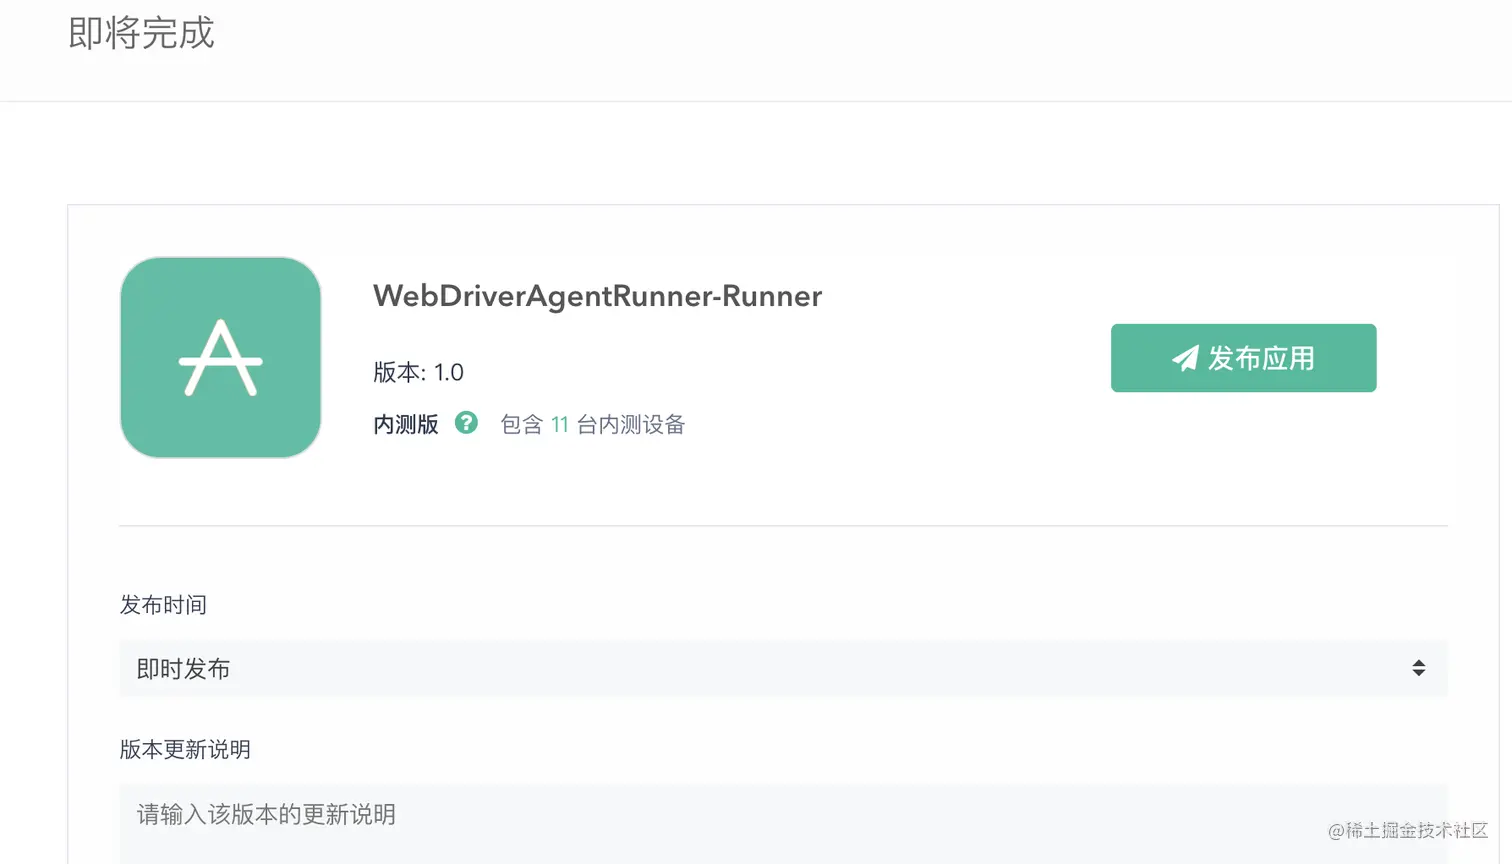Image resolution: width=1512 pixels, height=864 pixels.
Task: Focus the 请输入该版本的更新说明 text area
Action: coord(783,824)
